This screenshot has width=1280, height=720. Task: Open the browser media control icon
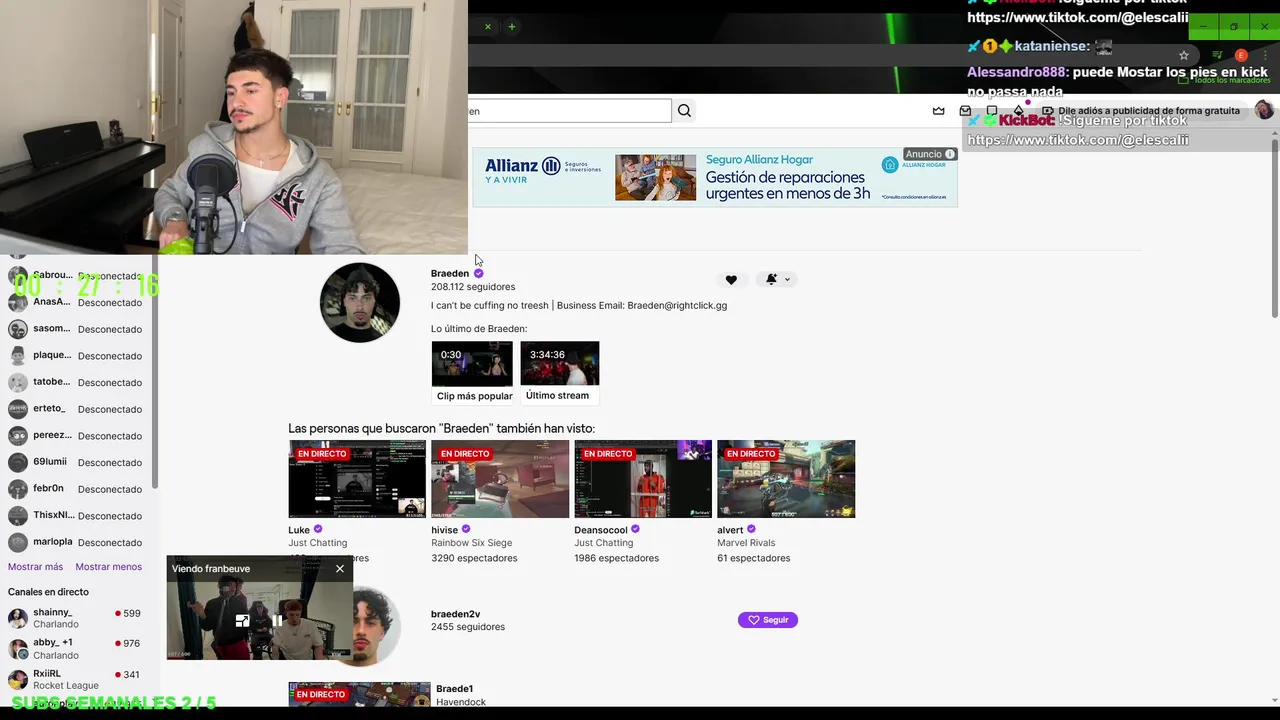pos(1217,55)
